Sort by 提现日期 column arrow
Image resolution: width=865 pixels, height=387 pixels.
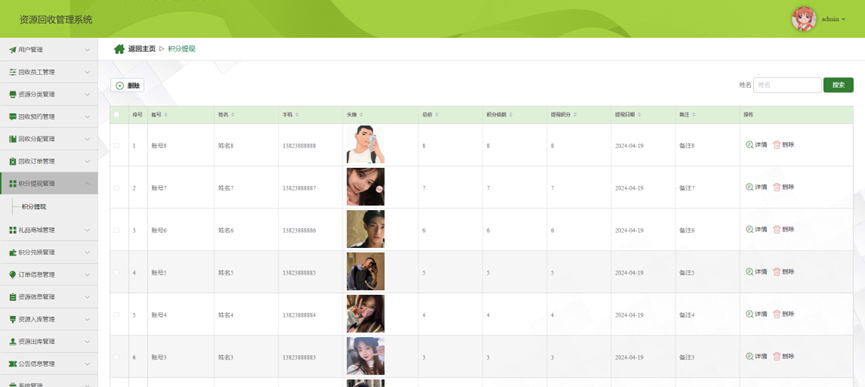point(640,115)
